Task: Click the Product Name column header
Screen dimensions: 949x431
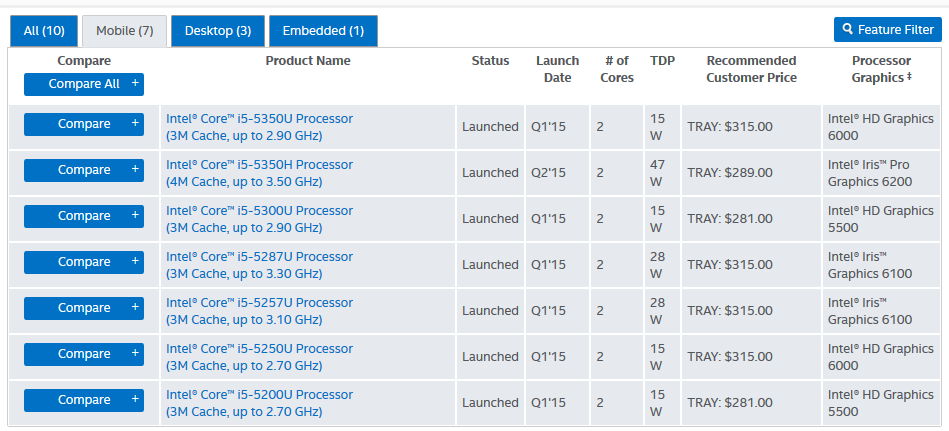Action: [x=308, y=61]
